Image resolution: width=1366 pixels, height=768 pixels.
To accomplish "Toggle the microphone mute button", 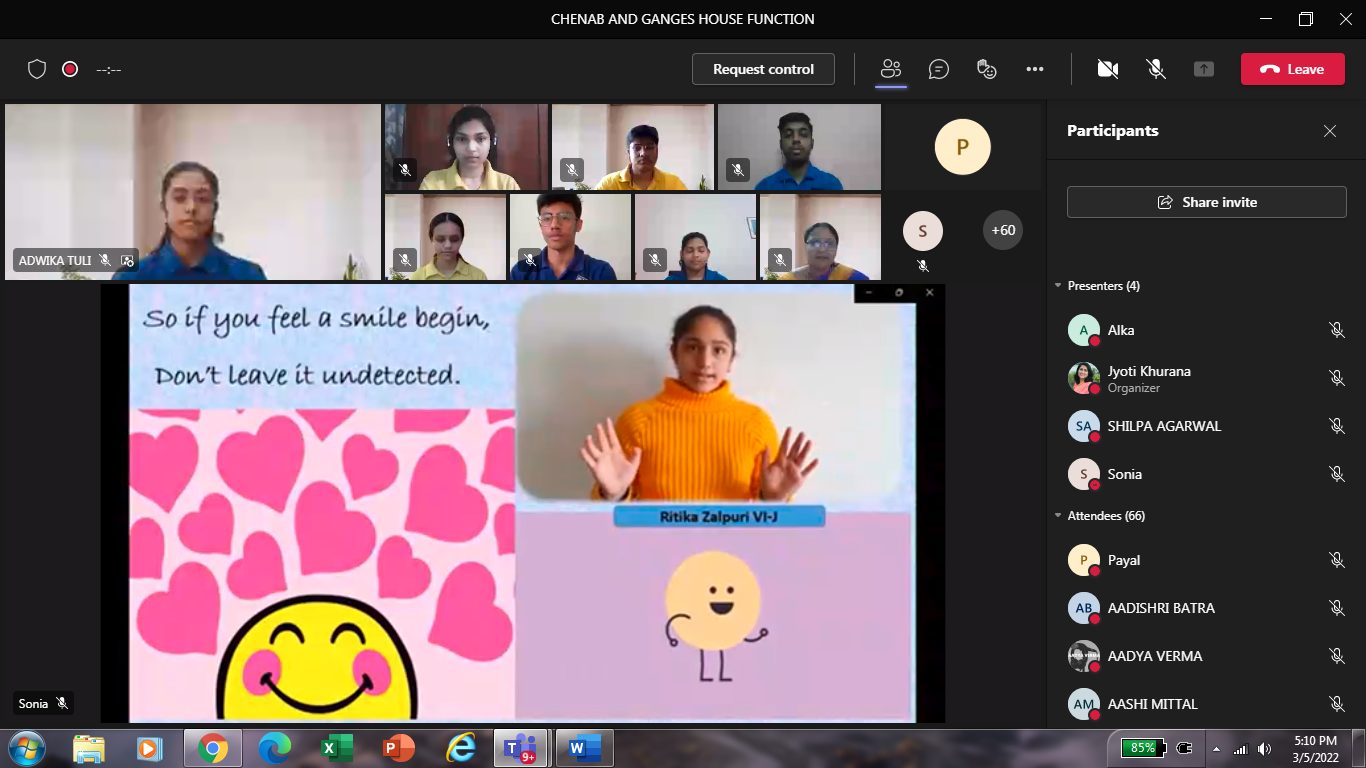I will click(1156, 69).
